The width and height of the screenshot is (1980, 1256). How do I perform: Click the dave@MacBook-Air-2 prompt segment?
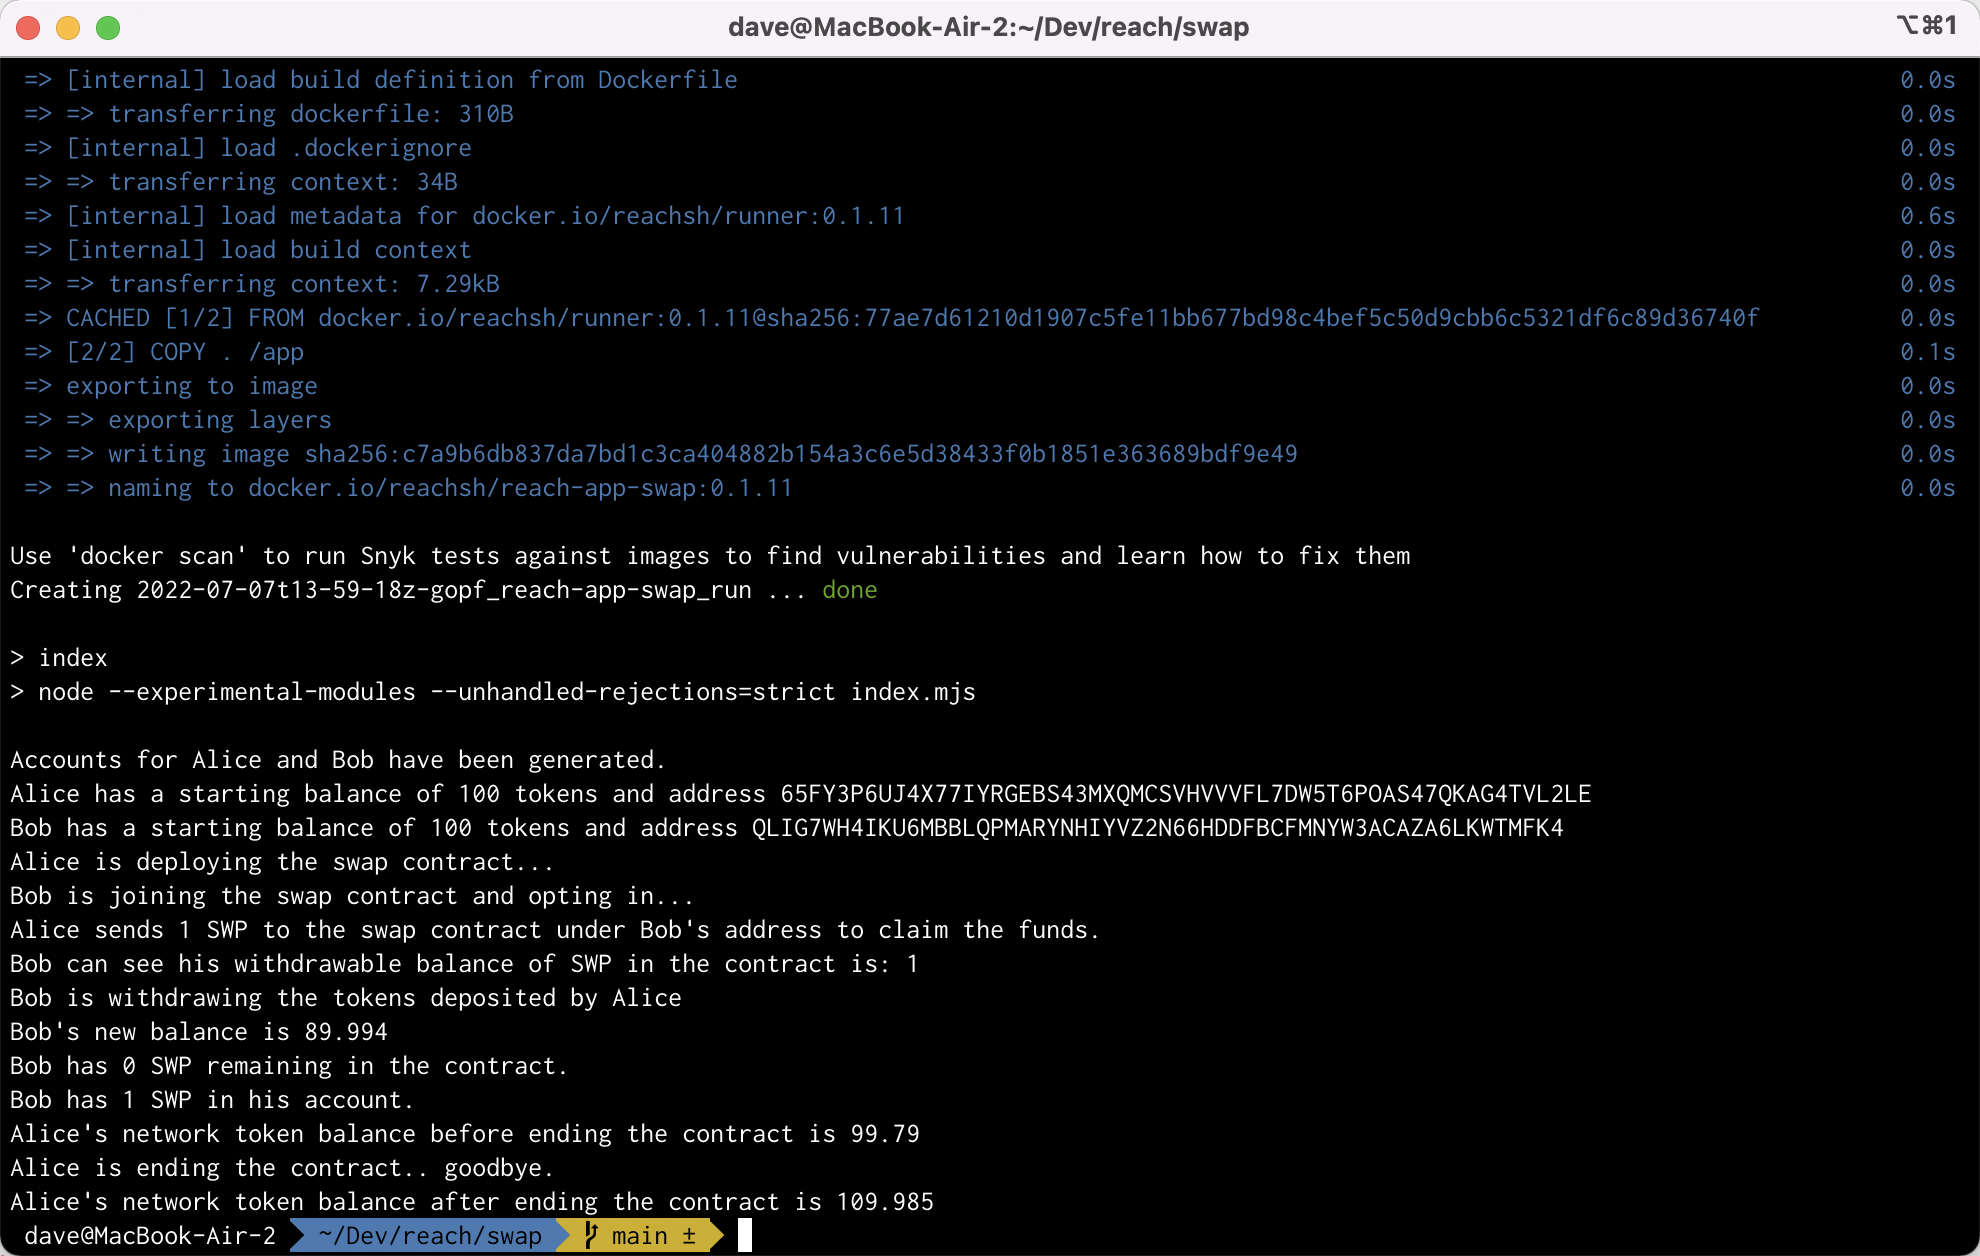[x=150, y=1236]
